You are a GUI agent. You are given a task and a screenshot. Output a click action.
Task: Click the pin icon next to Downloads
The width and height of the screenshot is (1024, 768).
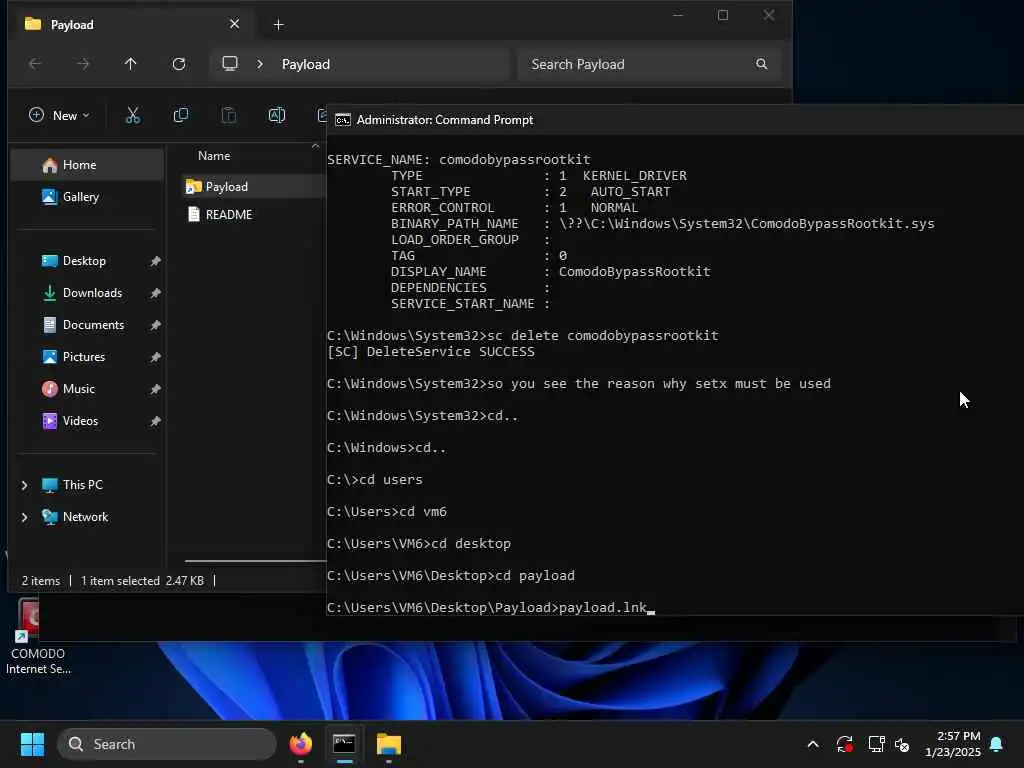tap(155, 293)
